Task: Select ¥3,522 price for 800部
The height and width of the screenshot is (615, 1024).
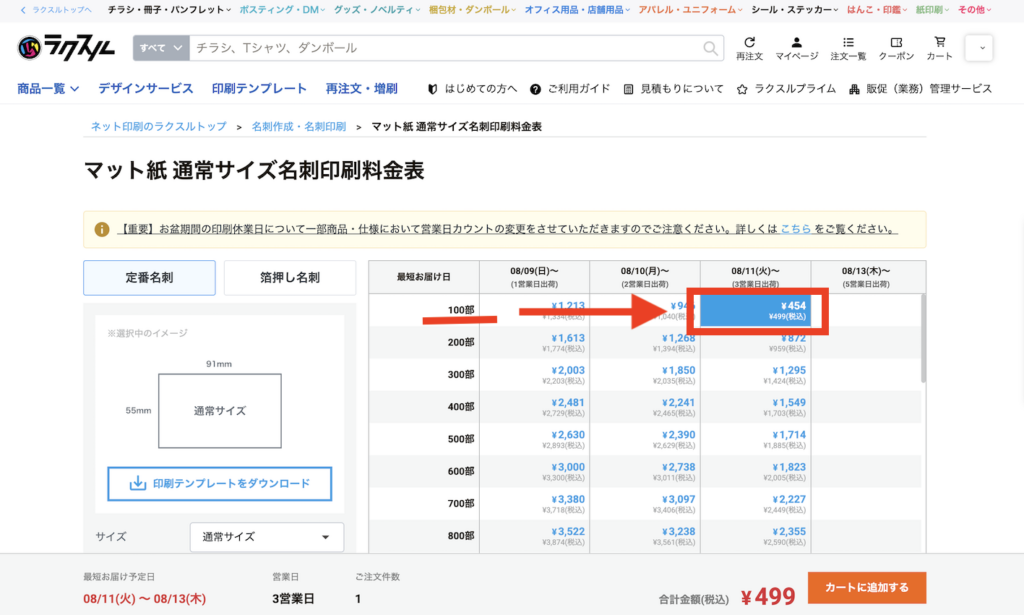Action: click(x=534, y=536)
